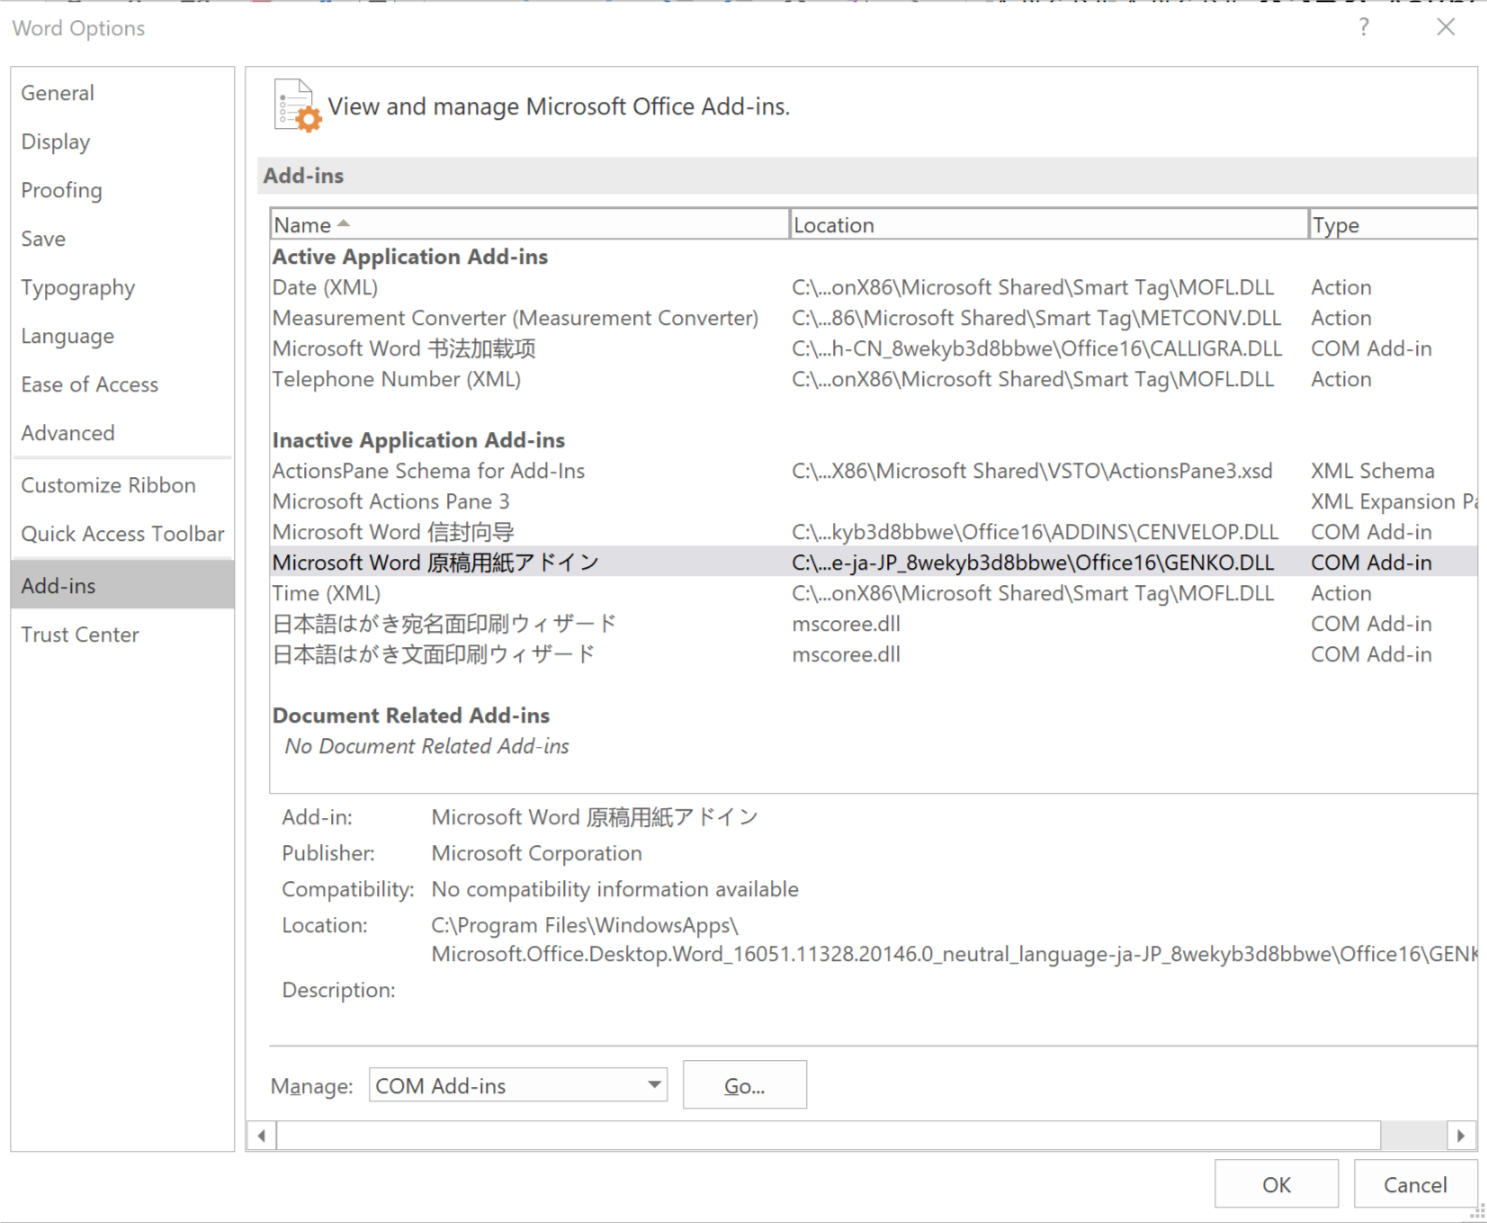Select the Measurement Converter add-in row
Viewport: 1487px width, 1223px height.
click(874, 318)
